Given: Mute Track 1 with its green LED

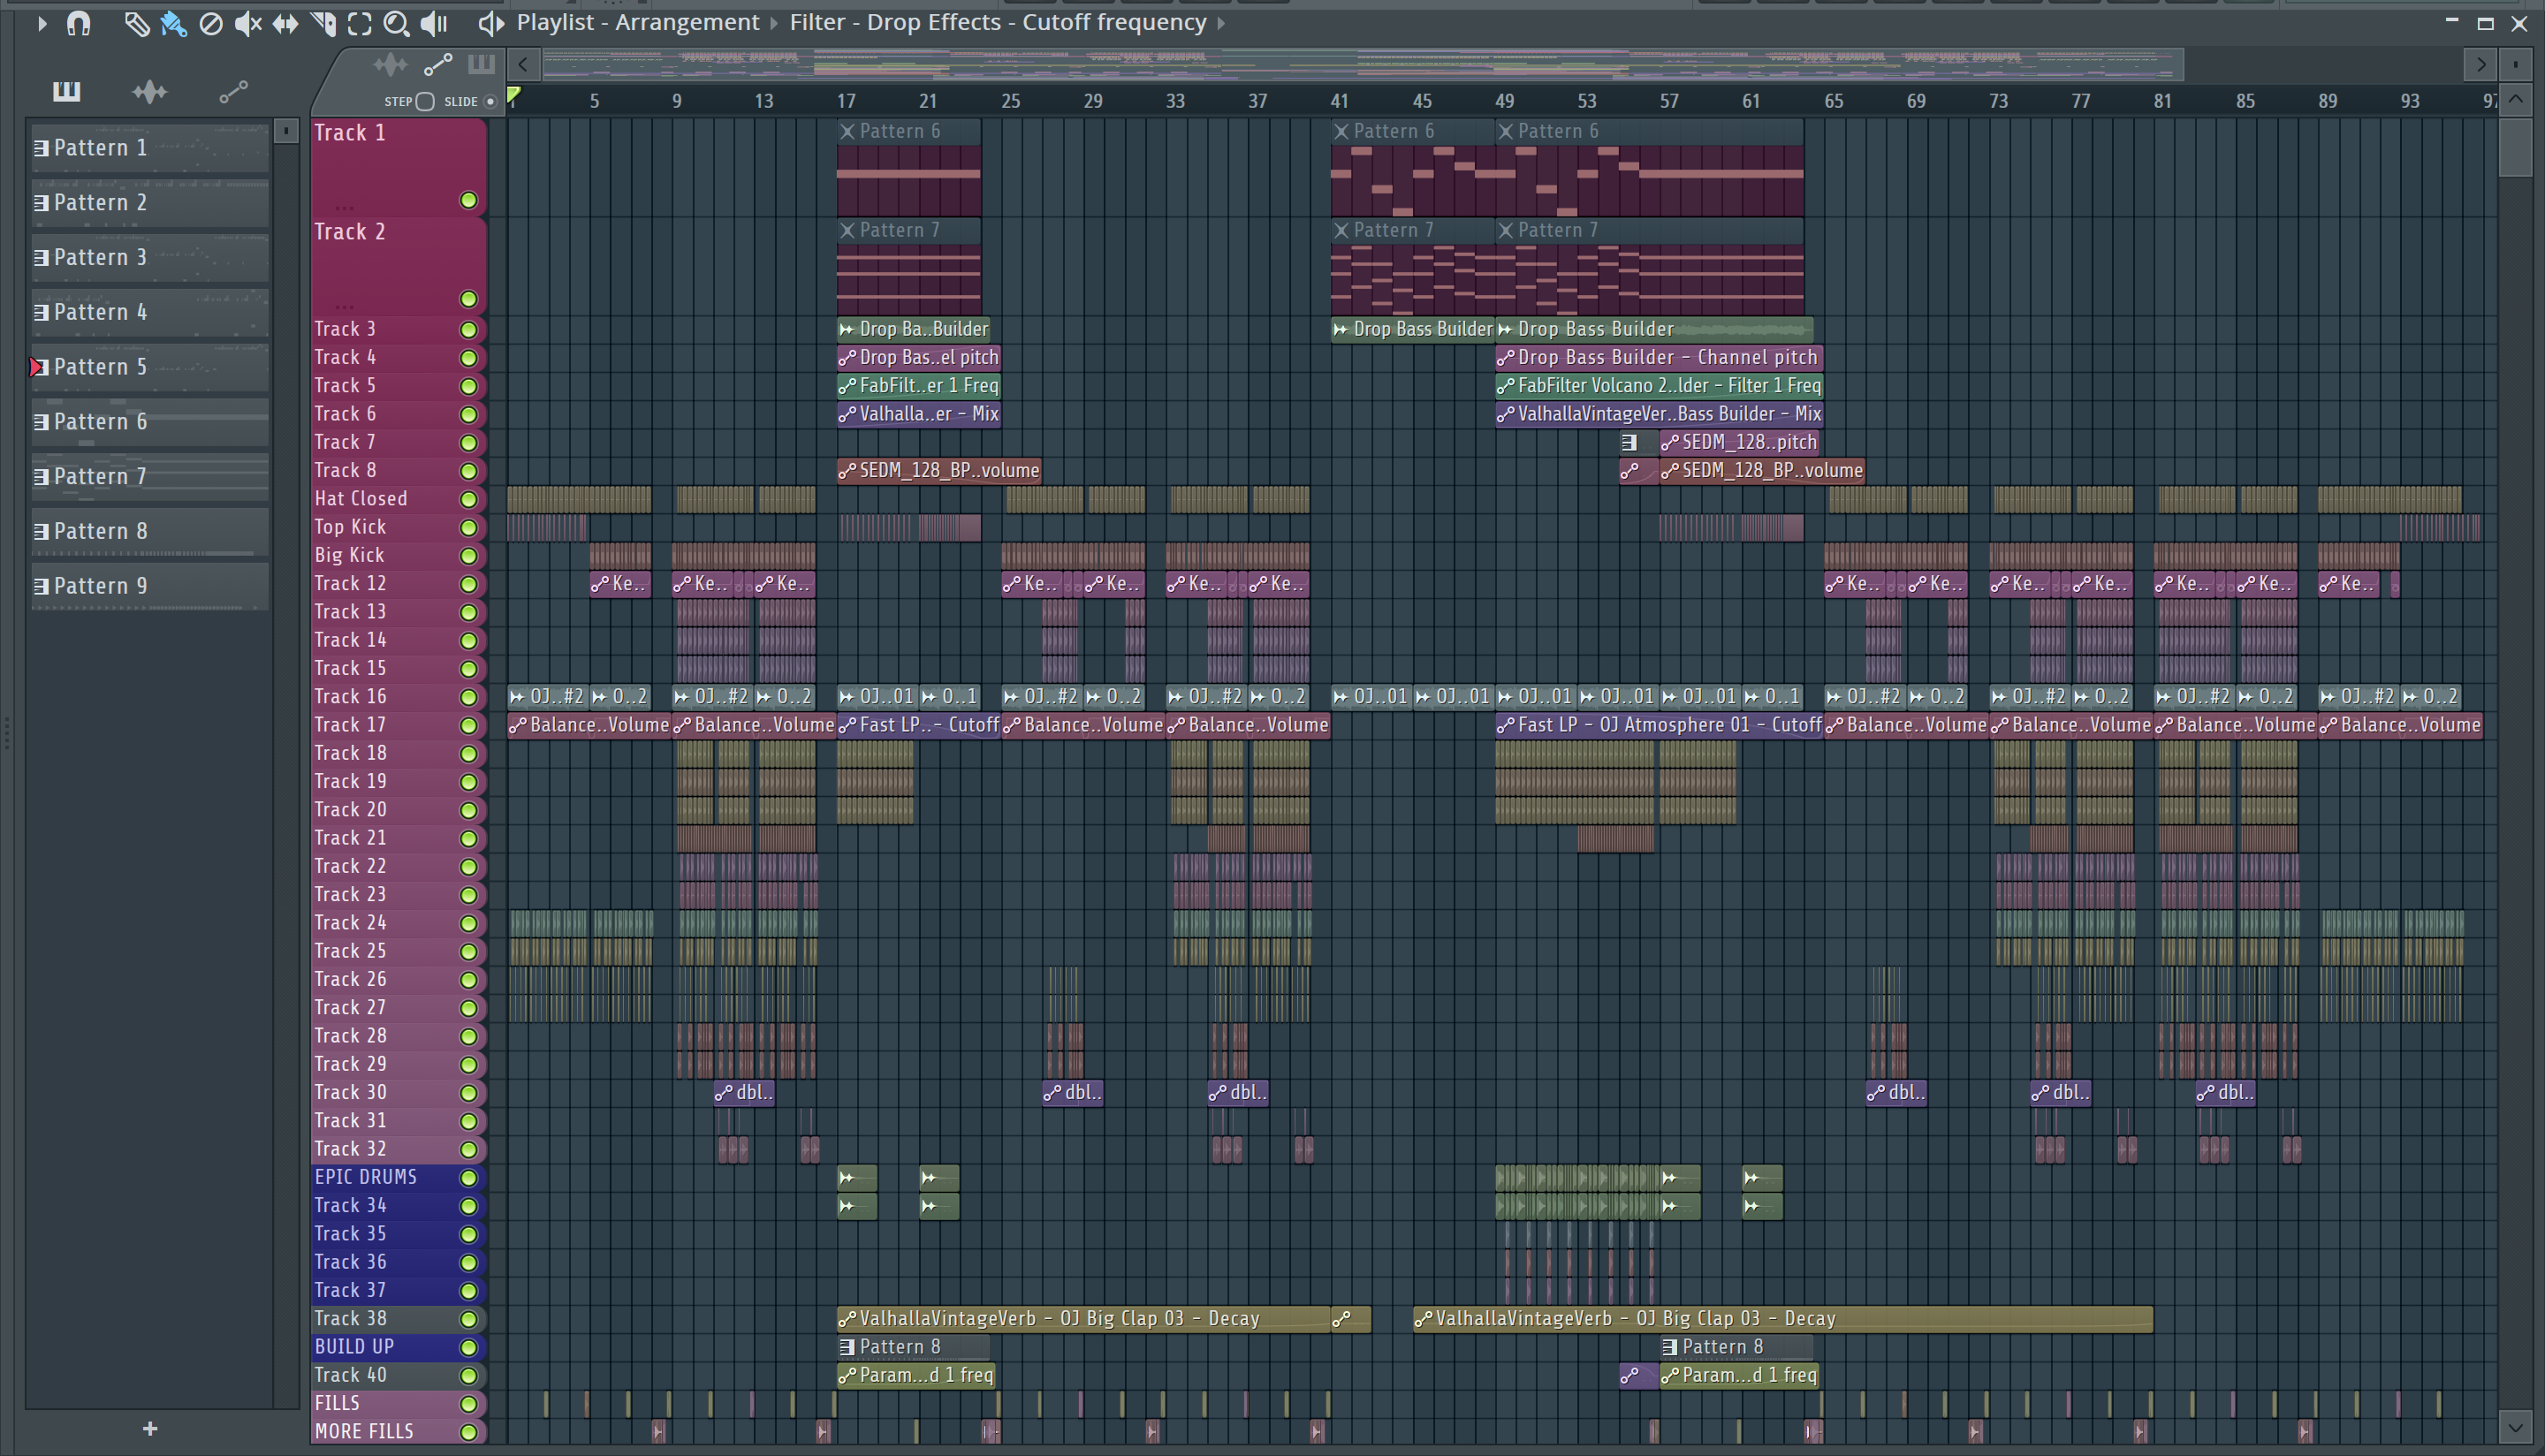Looking at the screenshot, I should pos(468,200).
